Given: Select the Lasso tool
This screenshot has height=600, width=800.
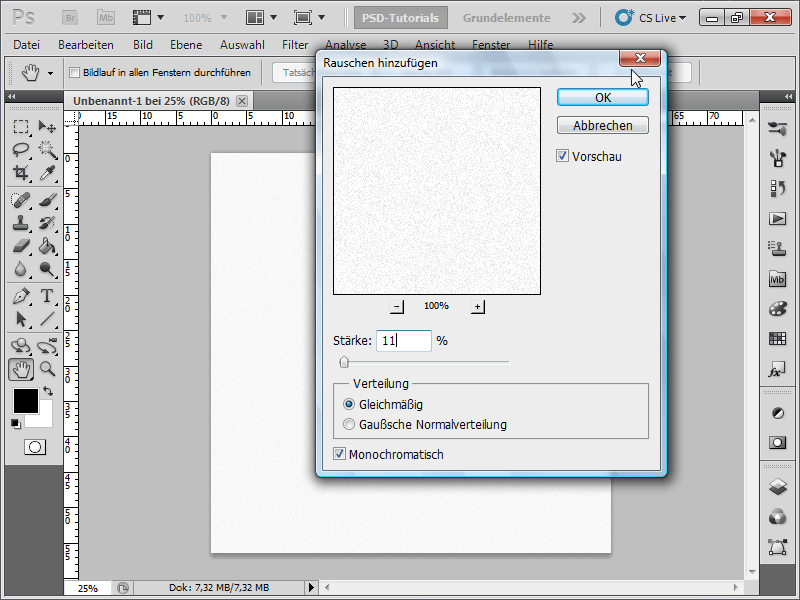Looking at the screenshot, I should point(21,149).
